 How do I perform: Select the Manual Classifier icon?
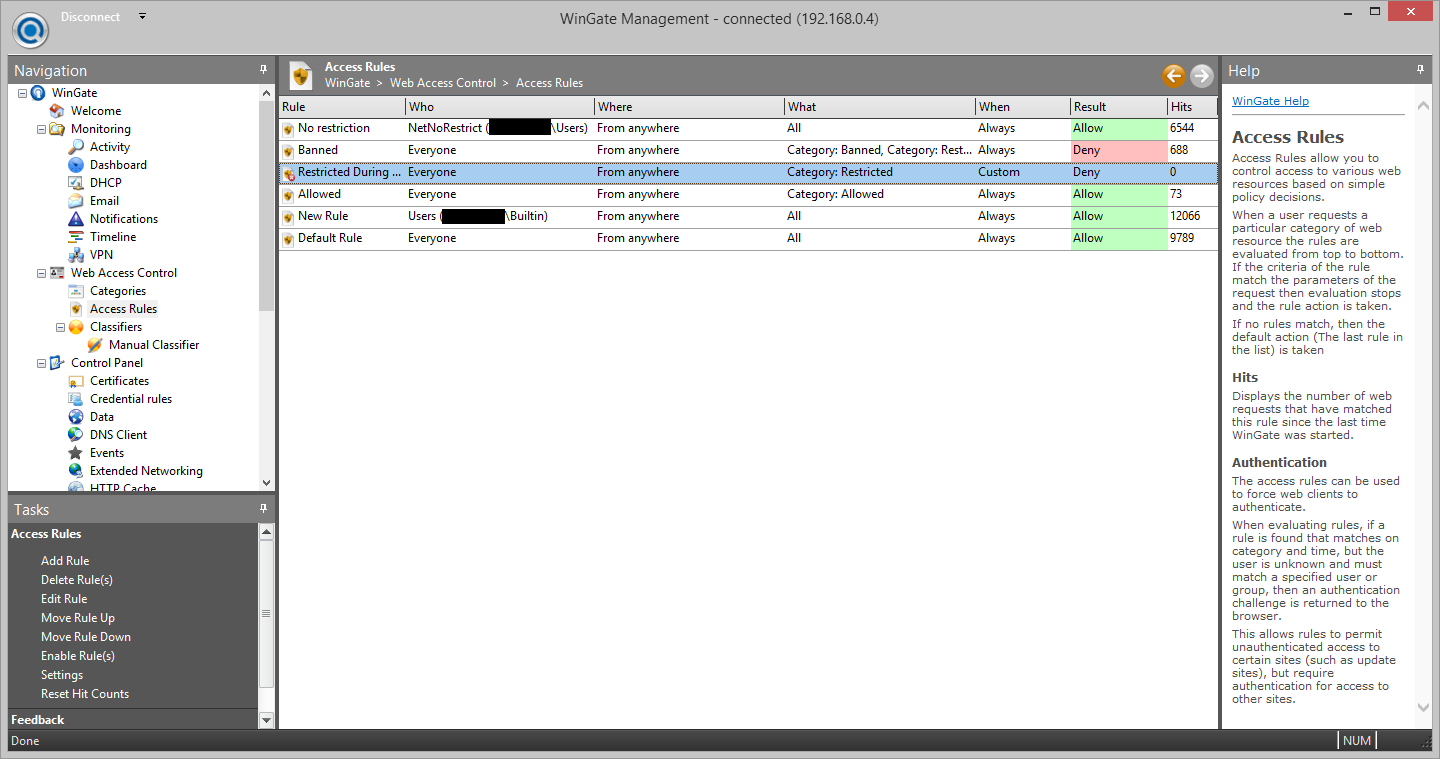tap(95, 345)
